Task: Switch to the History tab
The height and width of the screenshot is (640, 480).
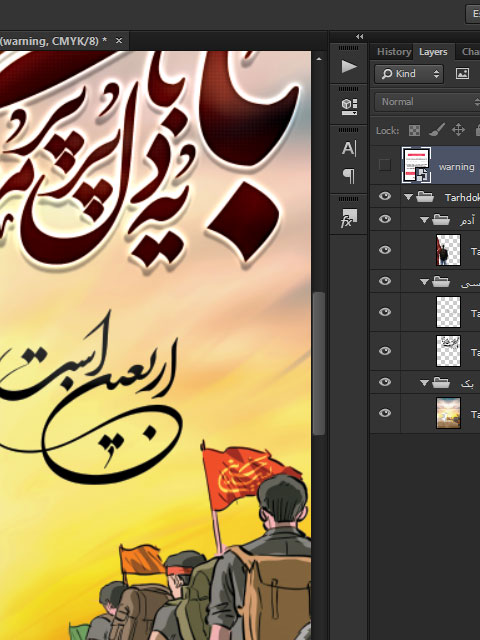Action: point(393,52)
